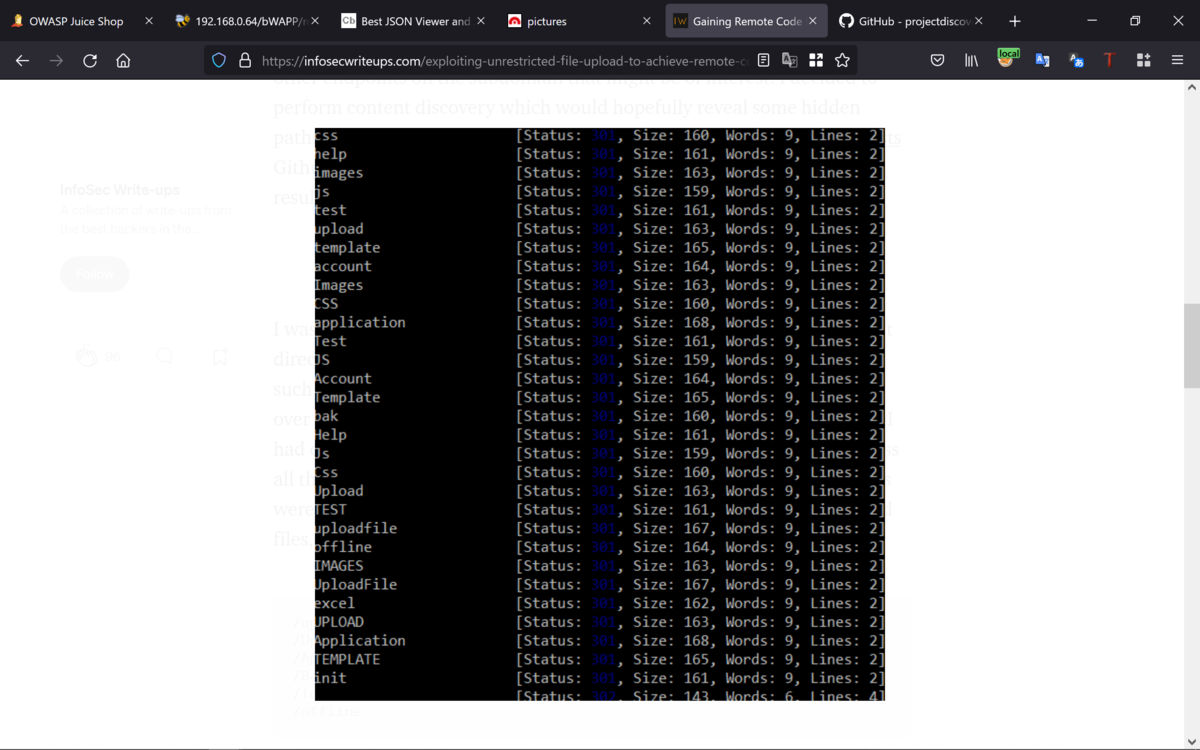Viewport: 1200px width, 750px height.
Task: Click the forward navigation arrow
Action: click(56, 61)
